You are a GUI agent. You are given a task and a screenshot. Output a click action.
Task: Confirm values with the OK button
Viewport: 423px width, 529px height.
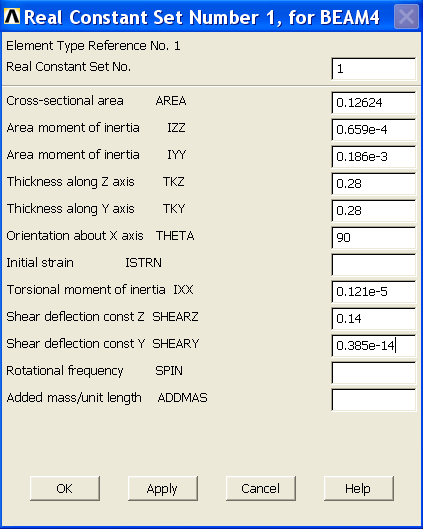pyautogui.click(x=65, y=488)
